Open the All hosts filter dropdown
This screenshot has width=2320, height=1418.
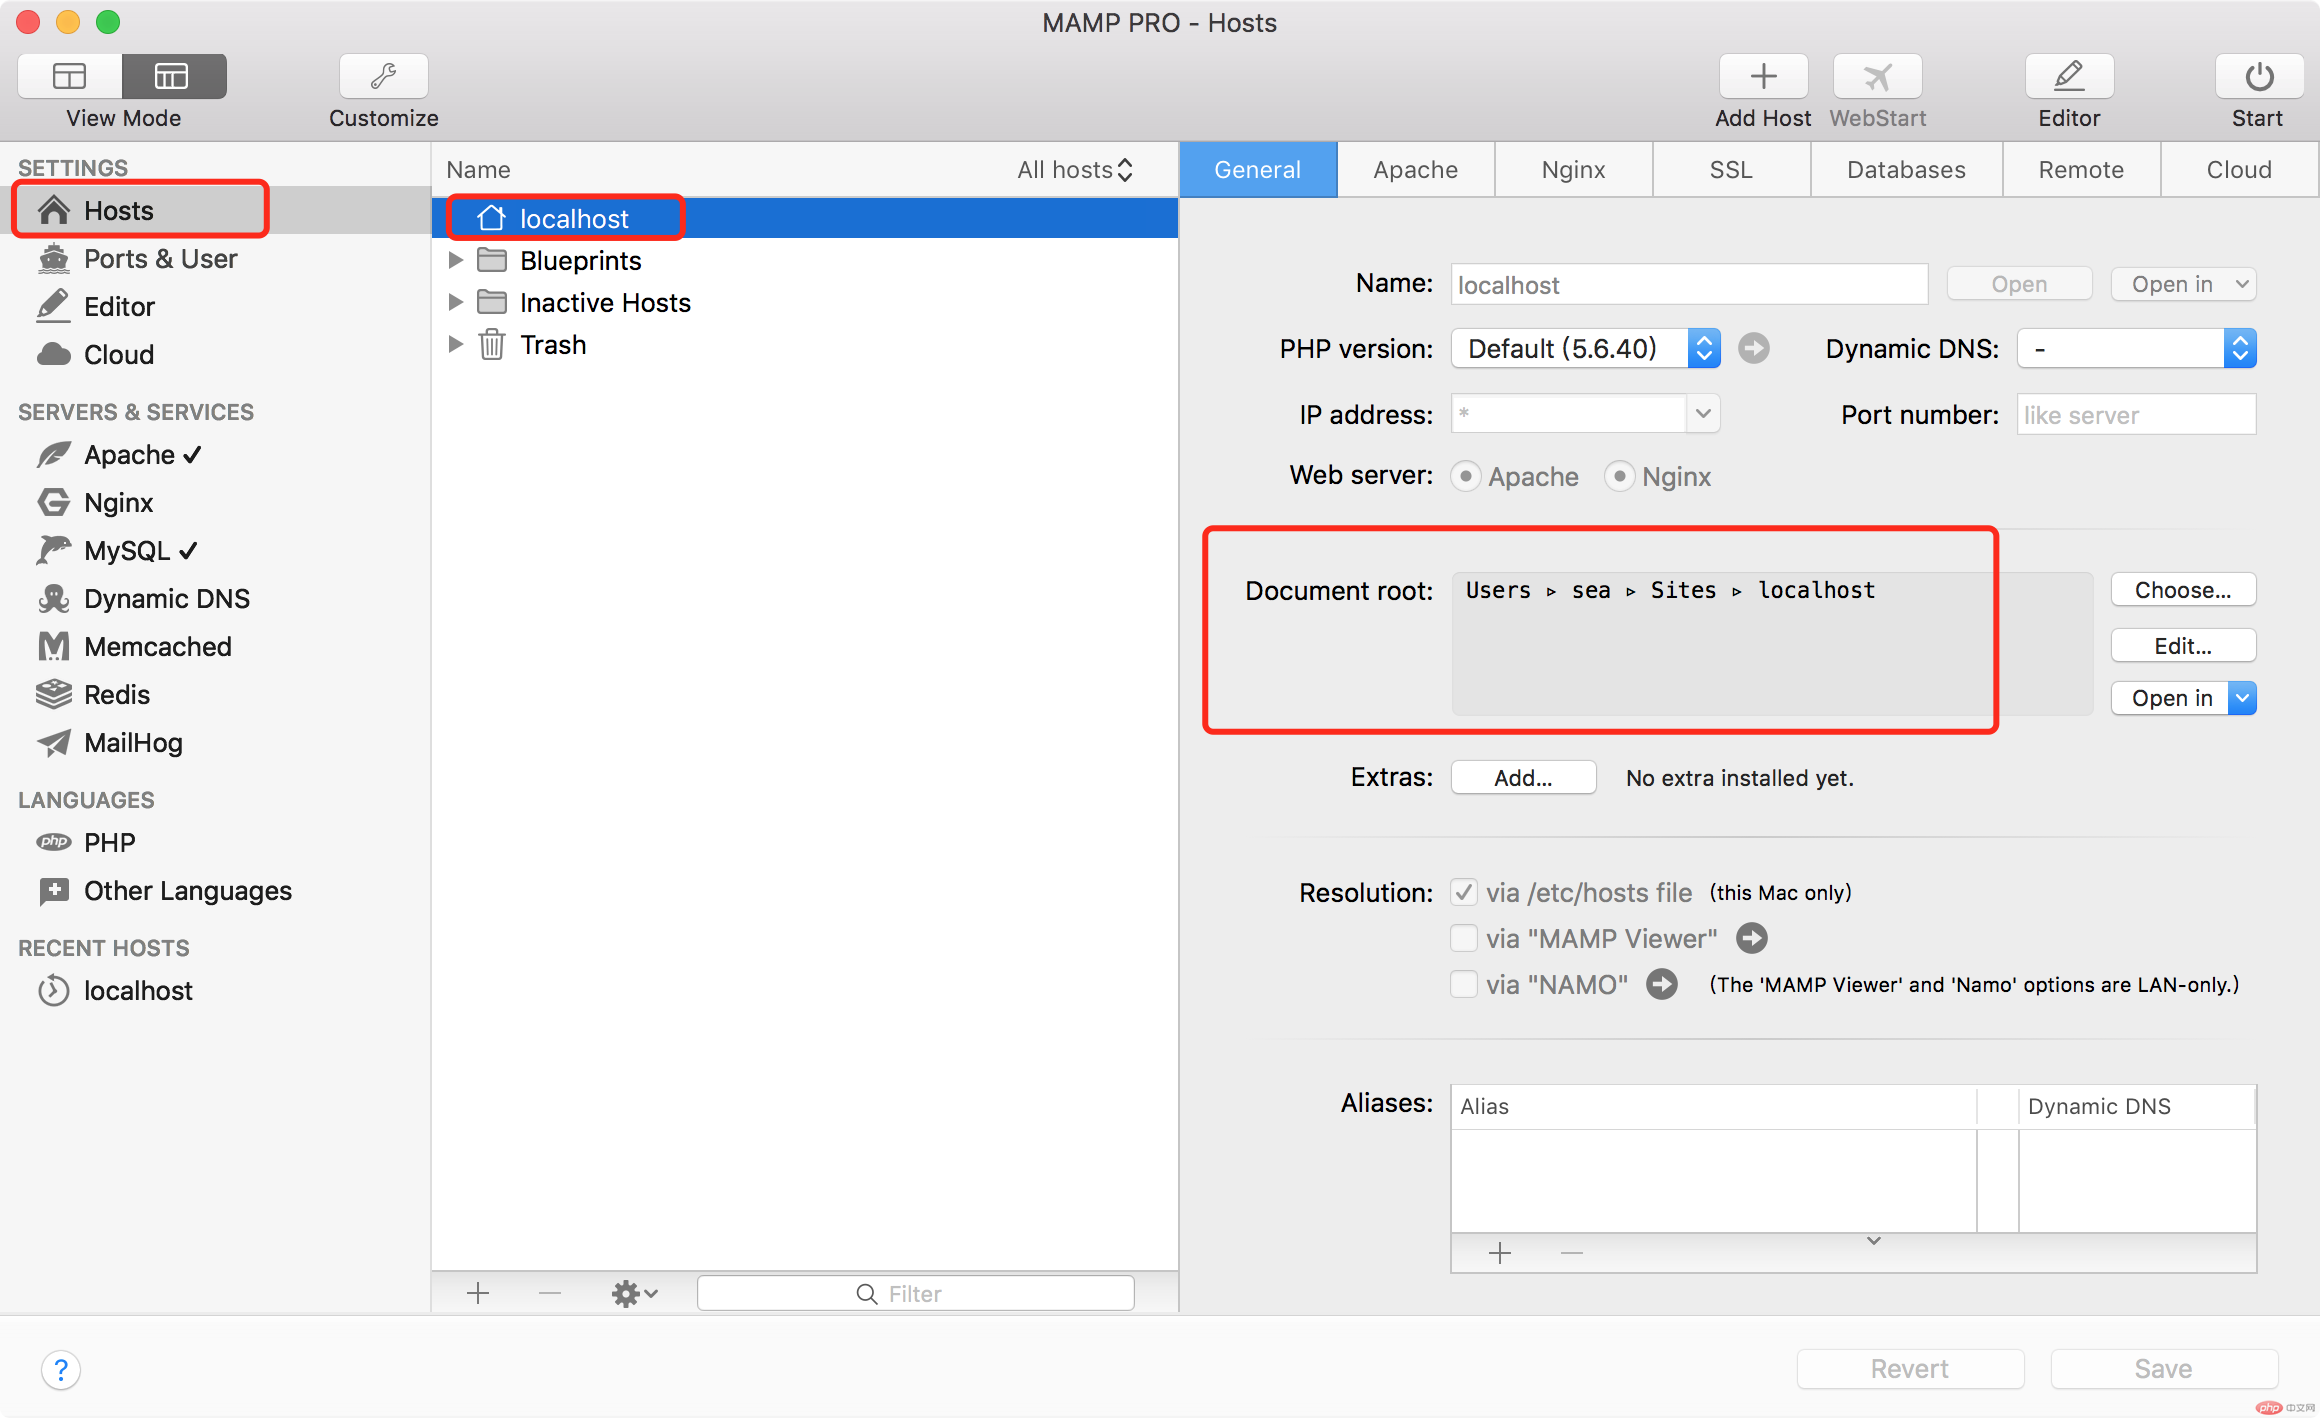[1075, 170]
